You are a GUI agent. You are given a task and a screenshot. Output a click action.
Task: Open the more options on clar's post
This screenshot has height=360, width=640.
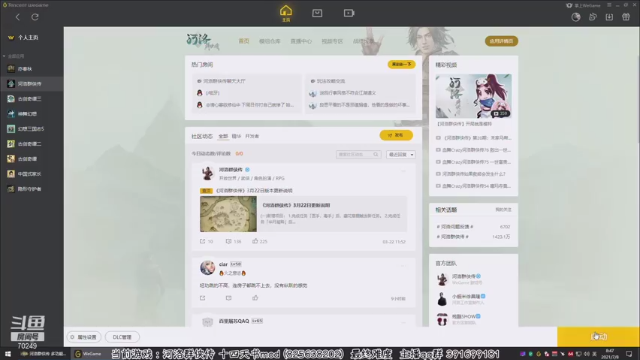[403, 266]
